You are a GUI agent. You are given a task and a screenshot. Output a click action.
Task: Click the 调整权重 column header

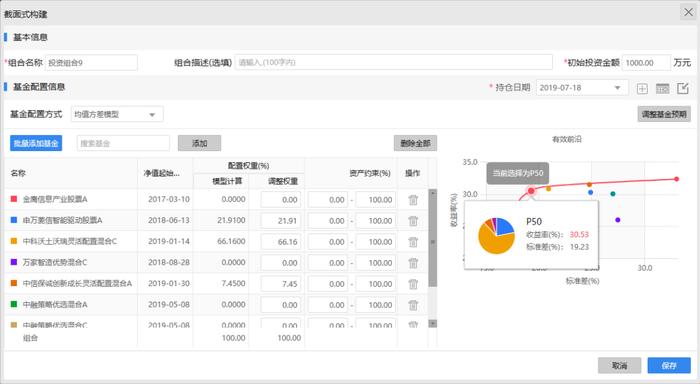click(x=283, y=181)
